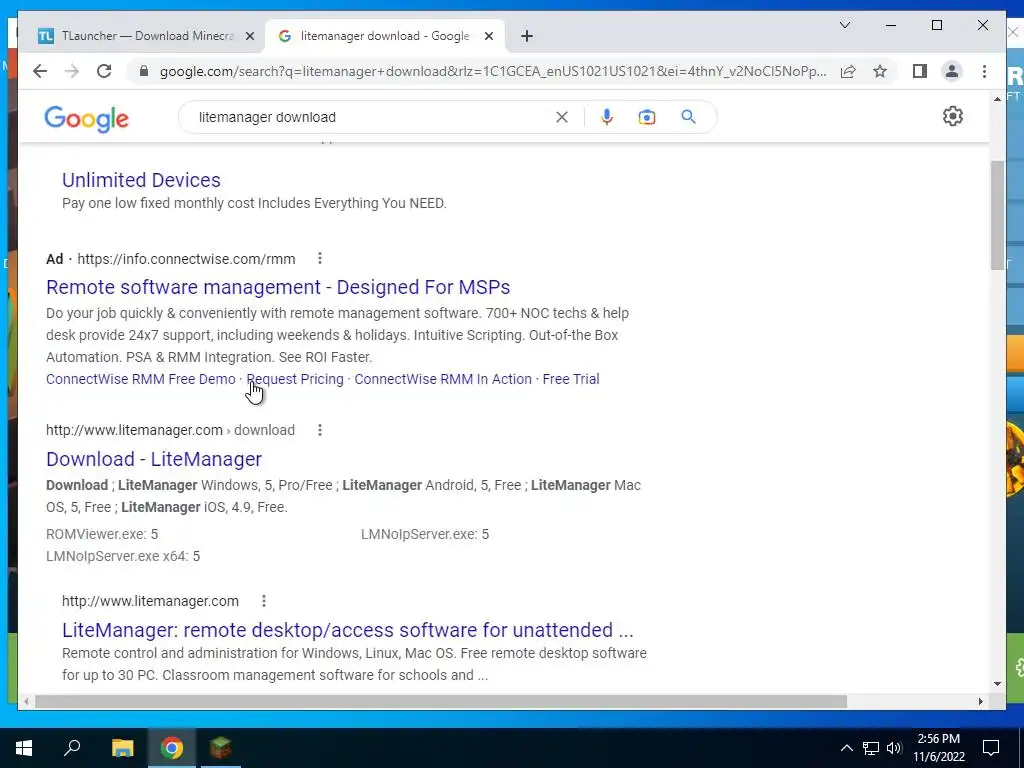Open the Unlimited Devices link
Image resolution: width=1024 pixels, height=768 pixels.
141,180
